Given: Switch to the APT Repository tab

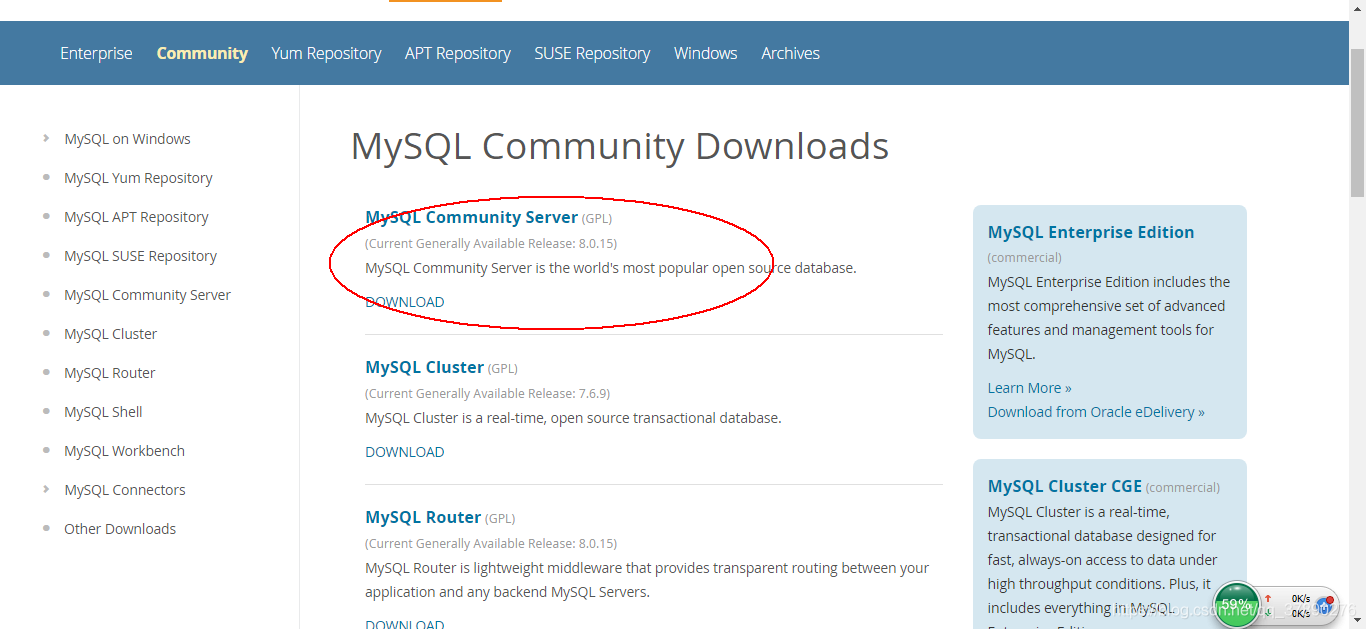Looking at the screenshot, I should click(x=458, y=53).
